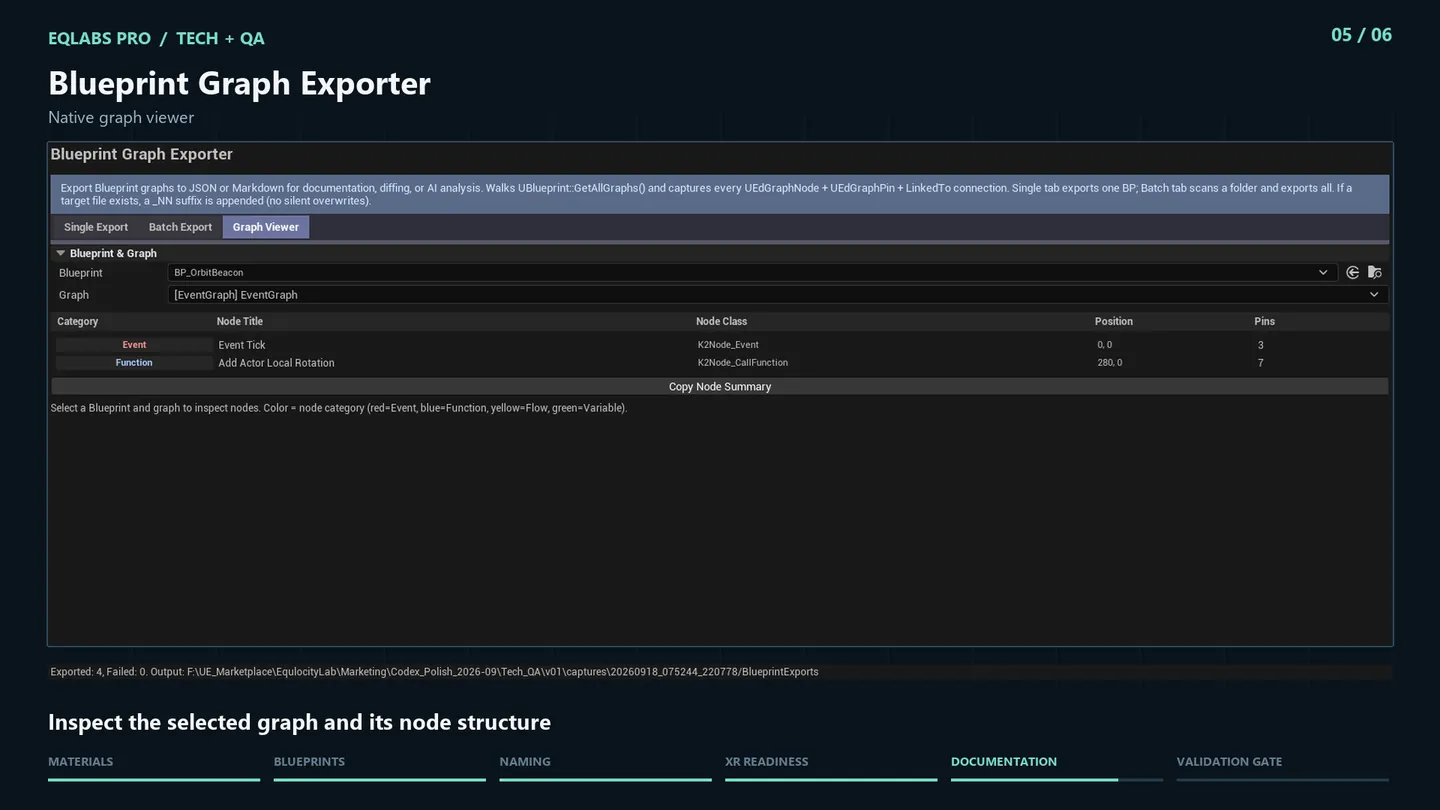Click the K2Node_CallFunction class cell
The image size is (1440, 810).
(x=743, y=363)
